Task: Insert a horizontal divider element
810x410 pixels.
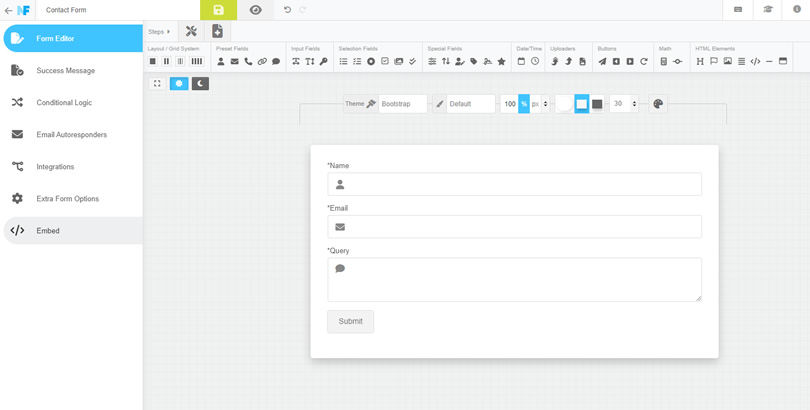Action: pos(769,61)
